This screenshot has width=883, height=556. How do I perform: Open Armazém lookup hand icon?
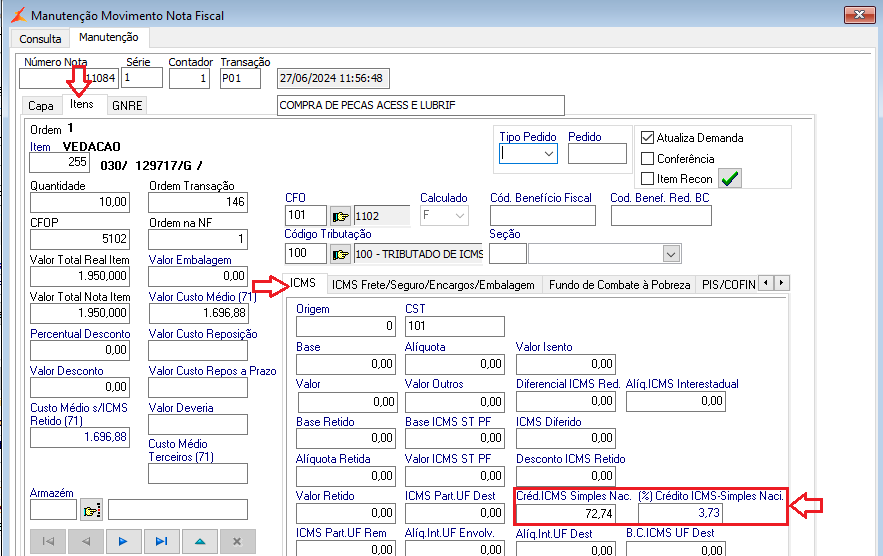91,510
